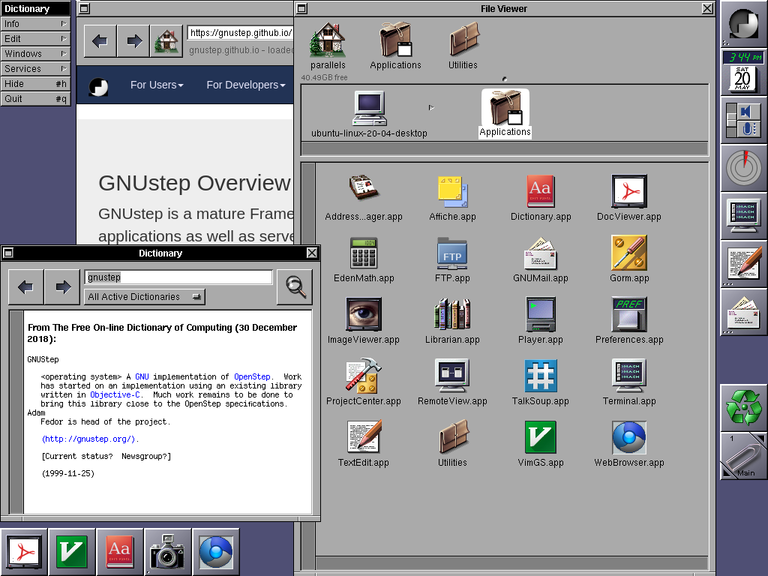768x576 pixels.
Task: Follow the blue GNU link in definition
Action: 142,377
